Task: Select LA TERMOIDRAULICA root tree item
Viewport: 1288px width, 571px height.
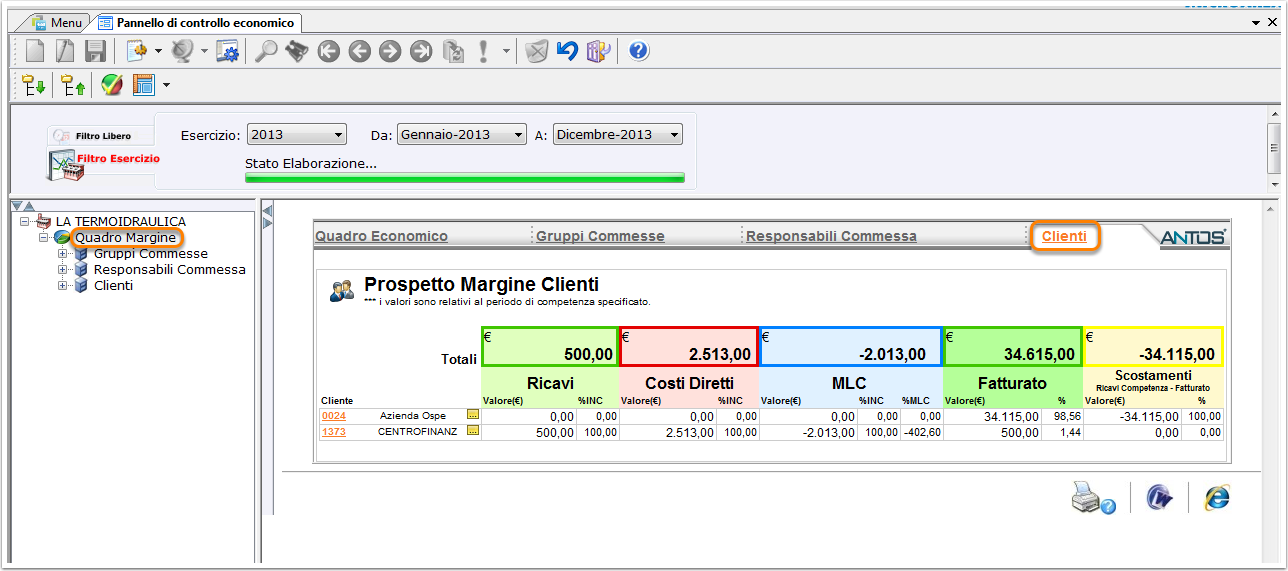Action: tap(121, 222)
